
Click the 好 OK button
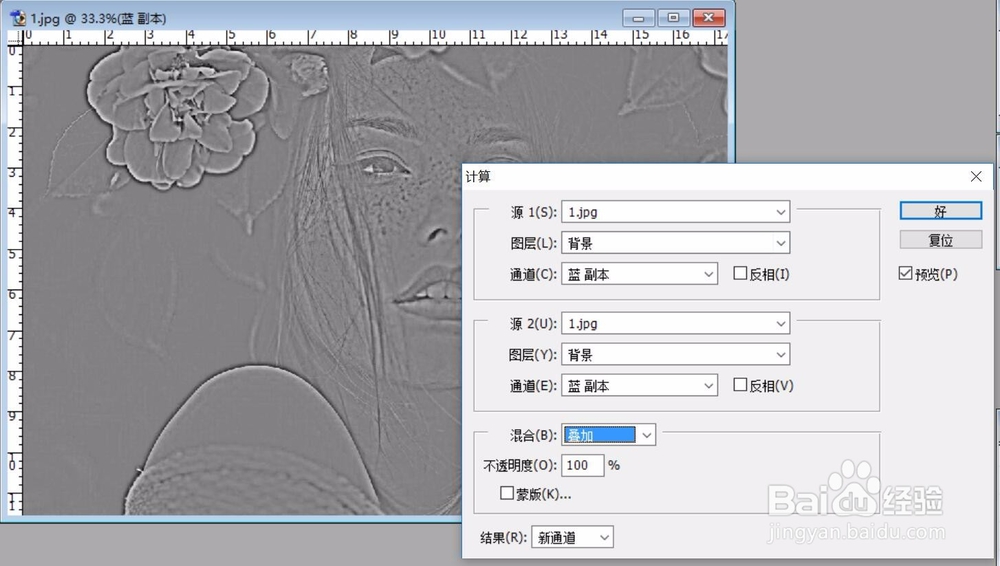(x=941, y=211)
